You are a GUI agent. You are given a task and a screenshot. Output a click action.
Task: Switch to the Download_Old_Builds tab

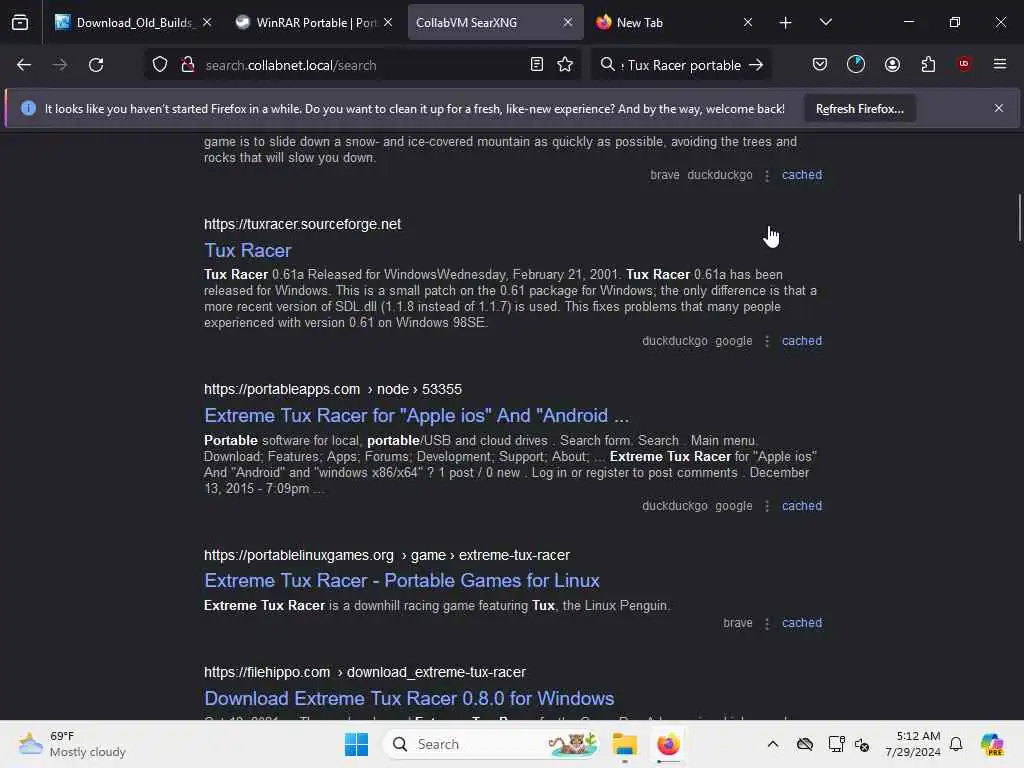coord(133,22)
